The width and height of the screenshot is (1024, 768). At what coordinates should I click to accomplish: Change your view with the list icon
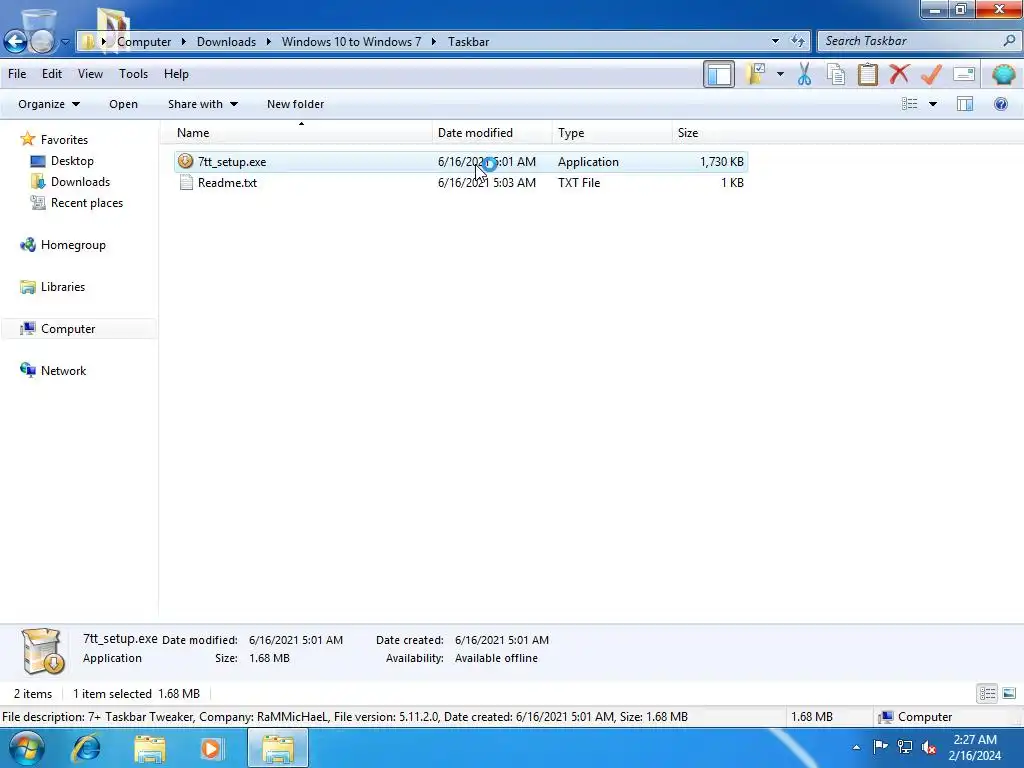910,104
